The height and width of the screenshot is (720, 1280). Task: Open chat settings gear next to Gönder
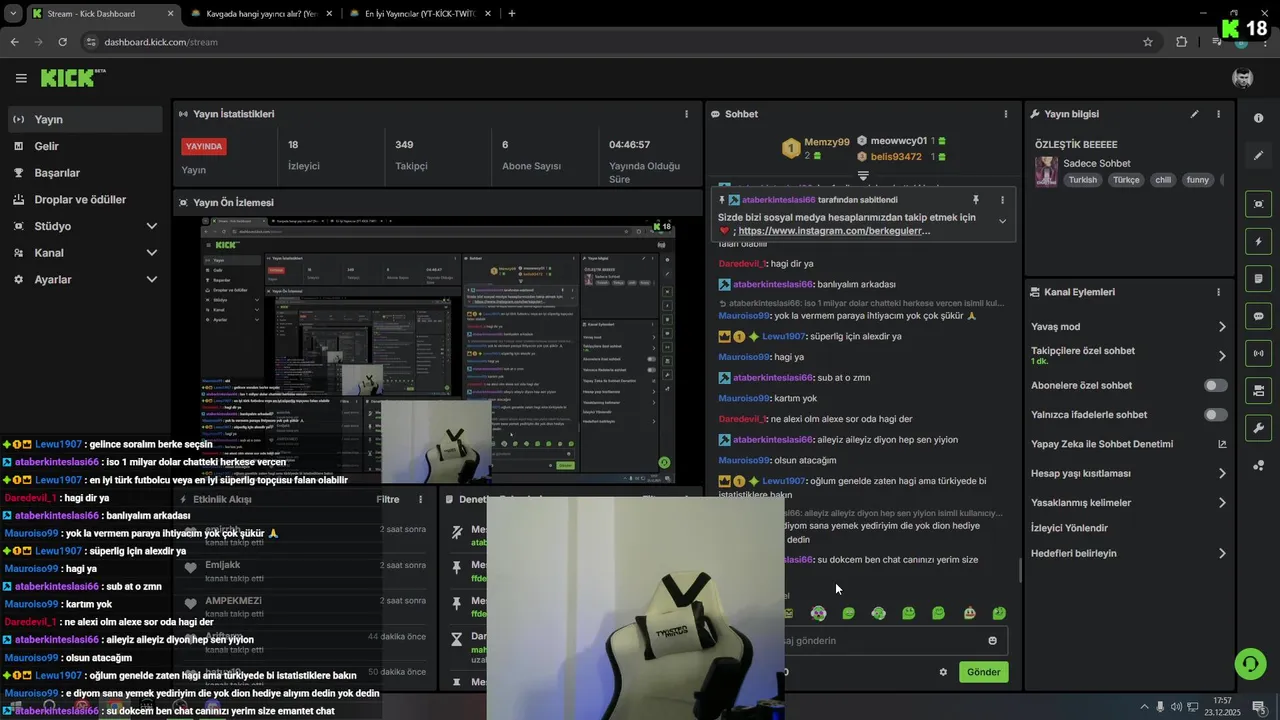(x=943, y=672)
